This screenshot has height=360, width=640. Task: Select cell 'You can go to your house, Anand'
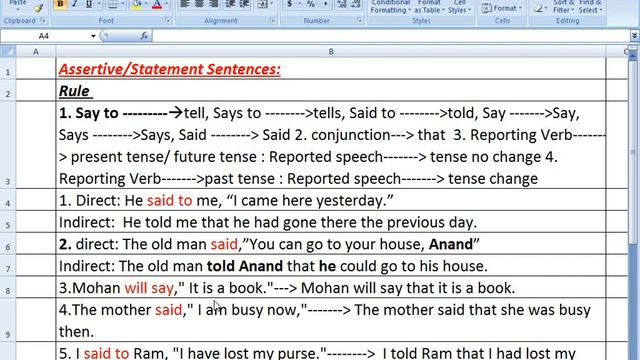[x=331, y=244]
